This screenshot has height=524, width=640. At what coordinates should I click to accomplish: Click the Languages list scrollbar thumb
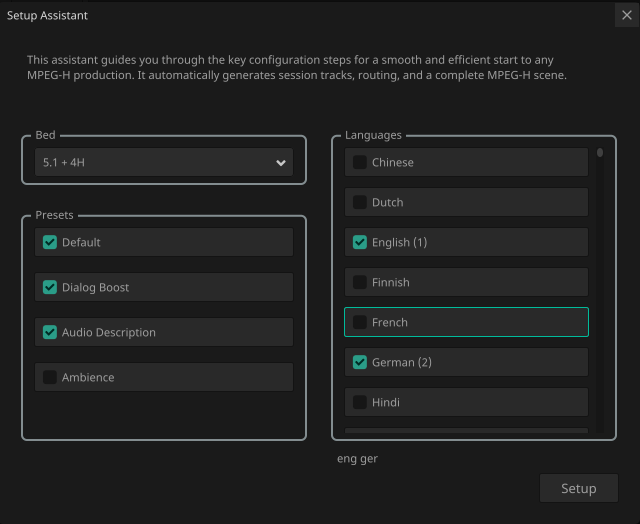pyautogui.click(x=600, y=153)
